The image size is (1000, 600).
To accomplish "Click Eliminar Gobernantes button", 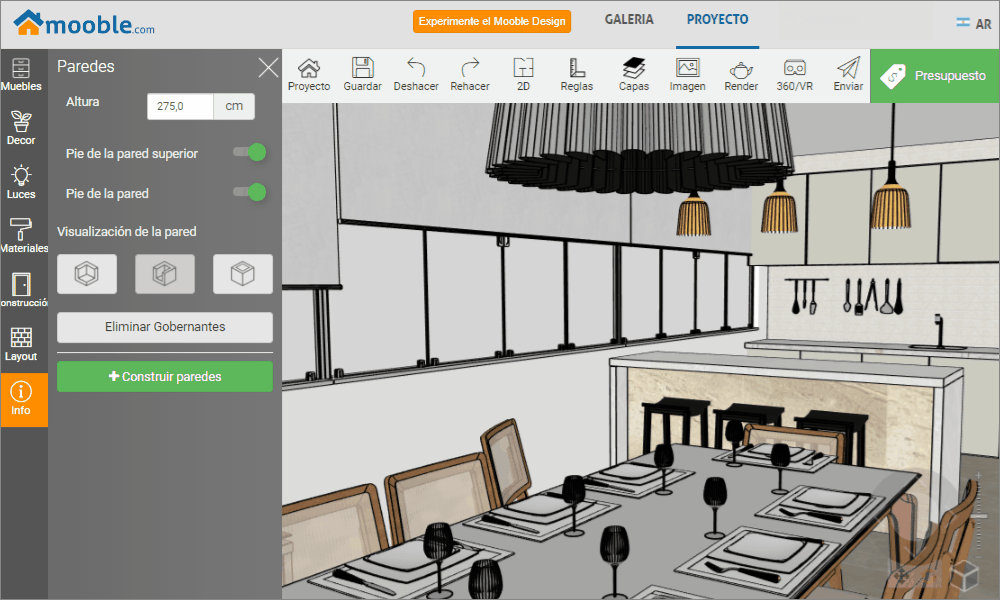I will pos(165,327).
